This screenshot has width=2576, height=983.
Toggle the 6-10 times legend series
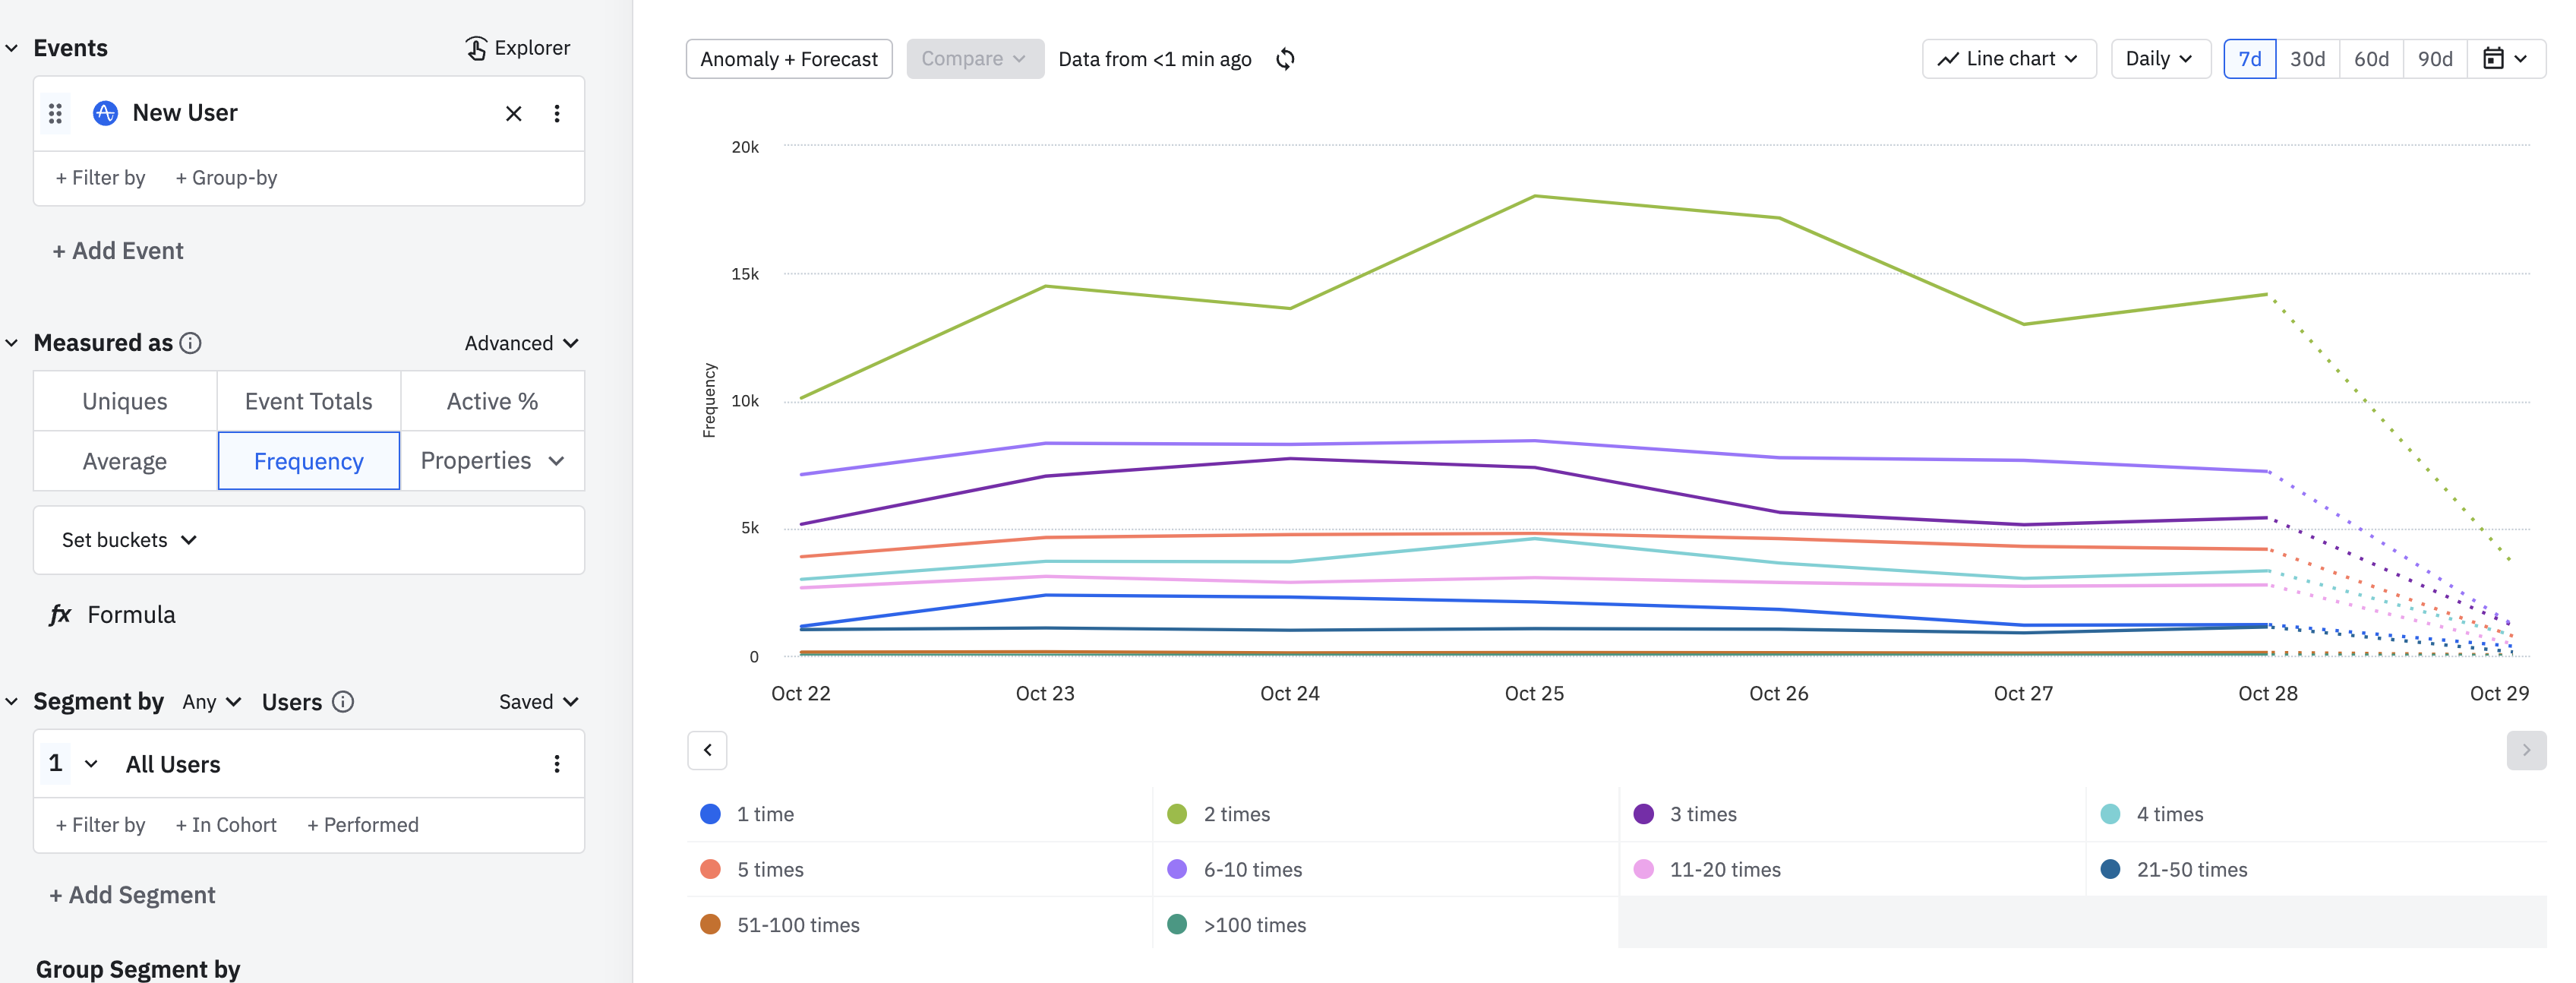1252,869
